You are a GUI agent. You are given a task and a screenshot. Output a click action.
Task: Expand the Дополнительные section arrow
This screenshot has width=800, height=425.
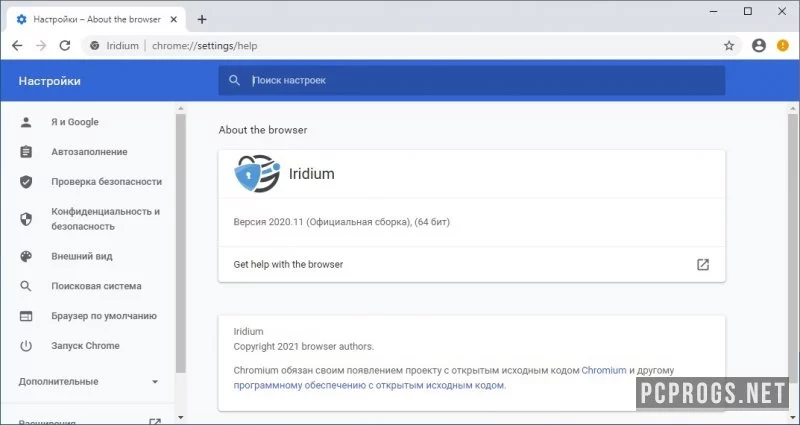(x=155, y=382)
